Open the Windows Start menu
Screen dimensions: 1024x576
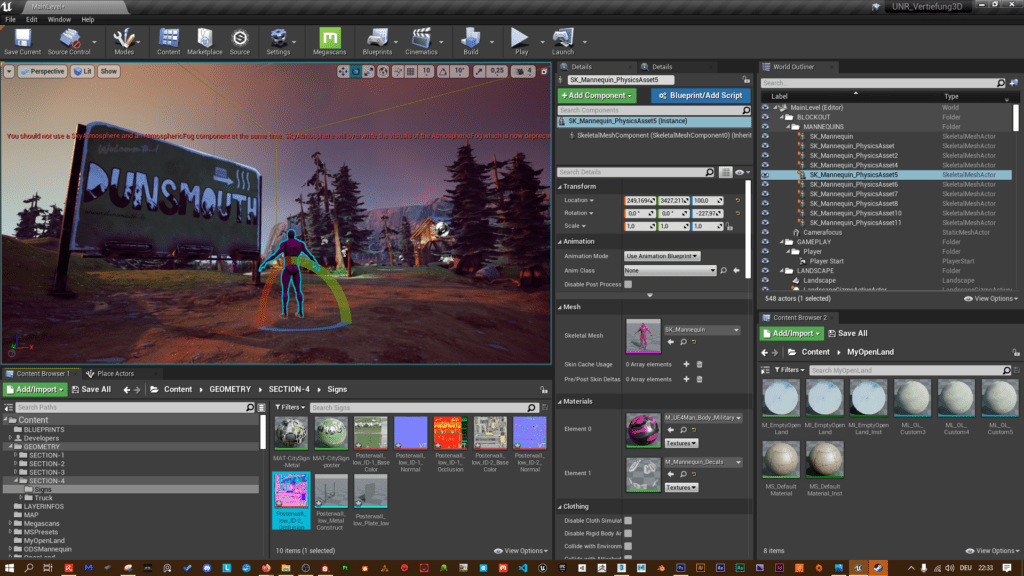(x=9, y=568)
